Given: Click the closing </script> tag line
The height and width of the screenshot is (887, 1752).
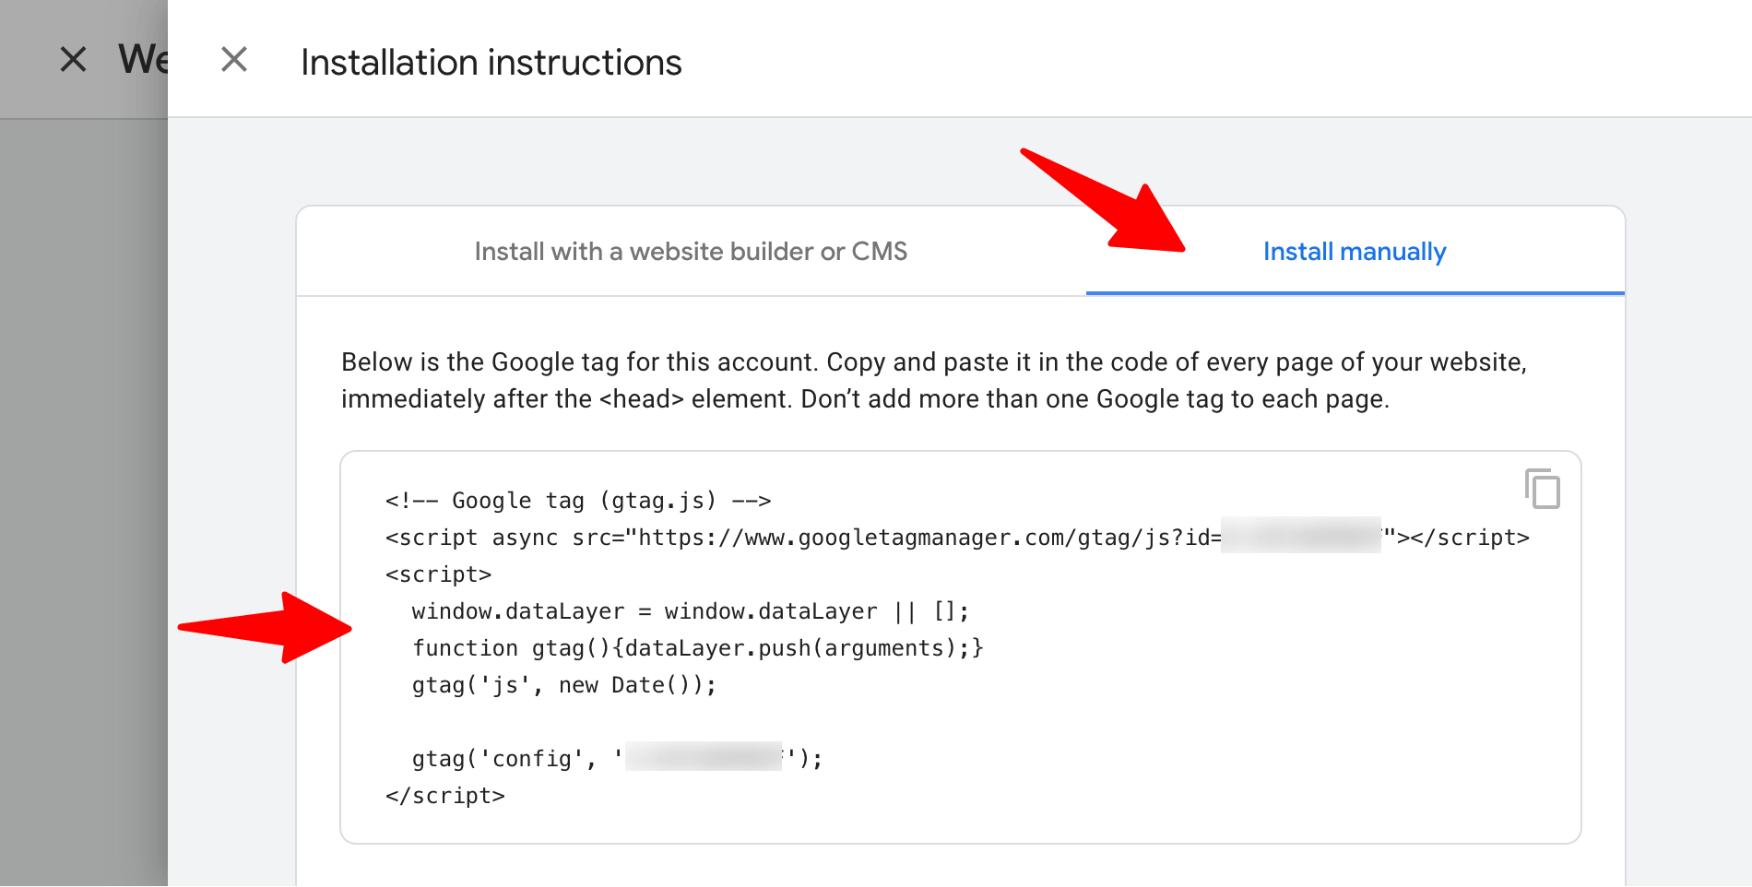Looking at the screenshot, I should pos(445,796).
